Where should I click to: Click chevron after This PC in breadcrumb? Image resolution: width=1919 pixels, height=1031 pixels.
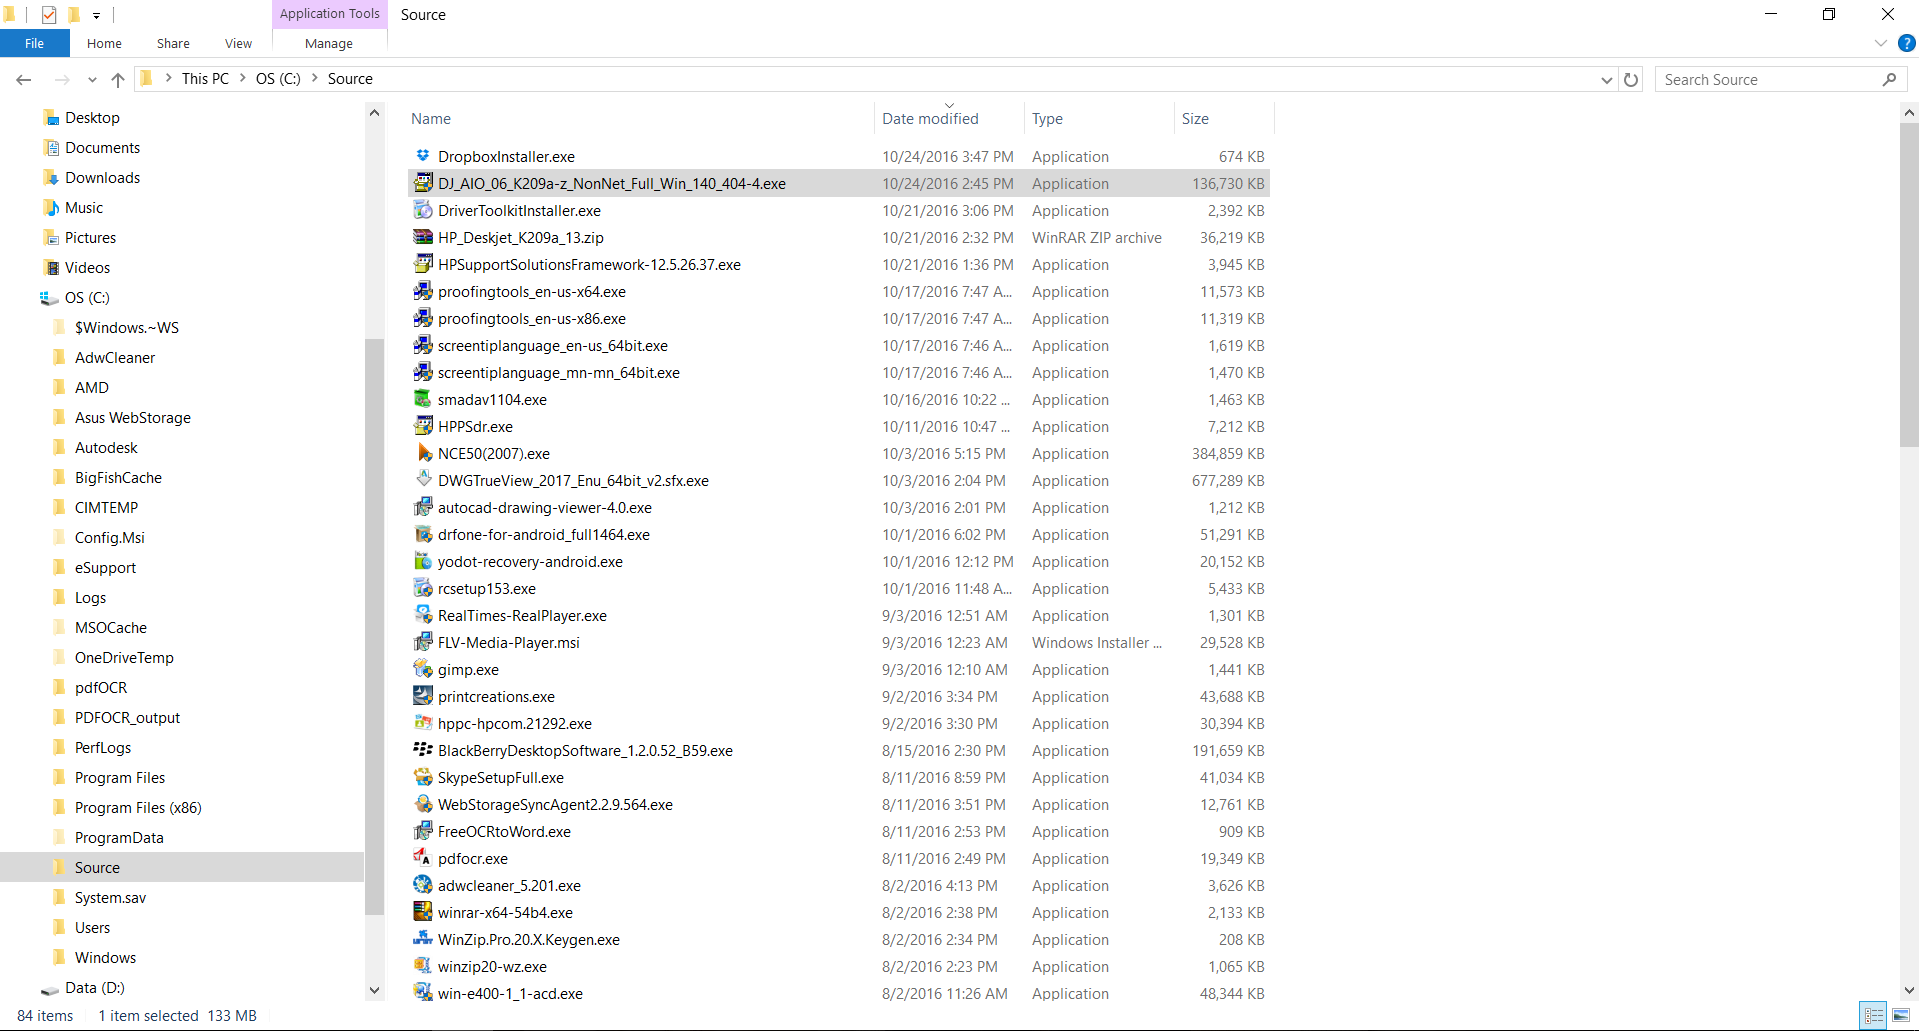click(x=243, y=78)
